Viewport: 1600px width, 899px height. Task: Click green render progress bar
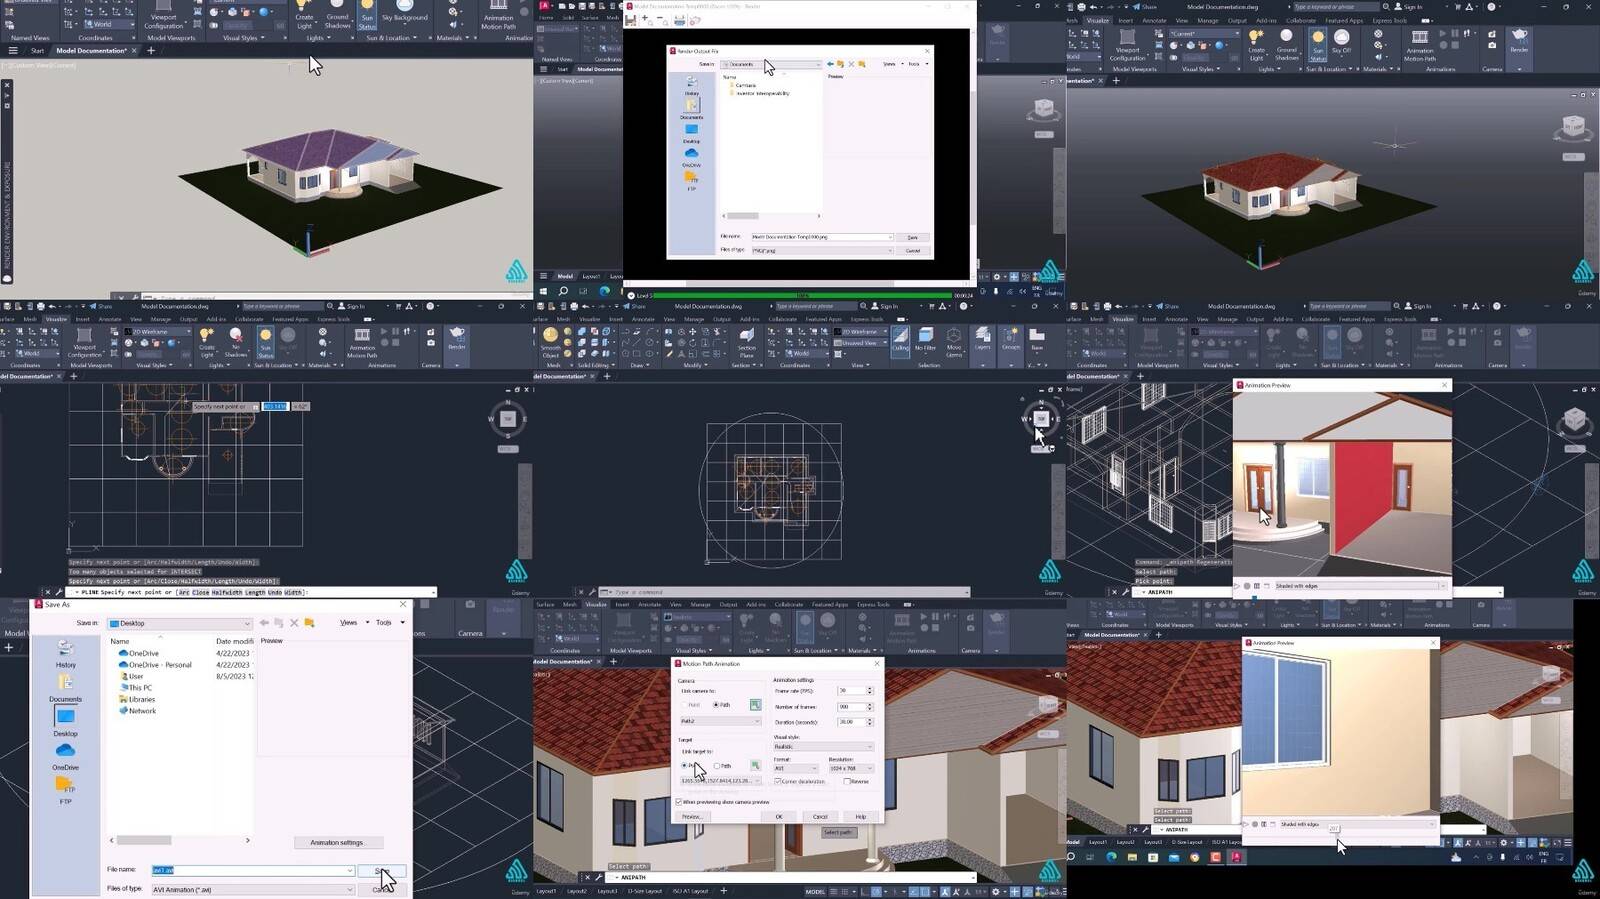801,295
